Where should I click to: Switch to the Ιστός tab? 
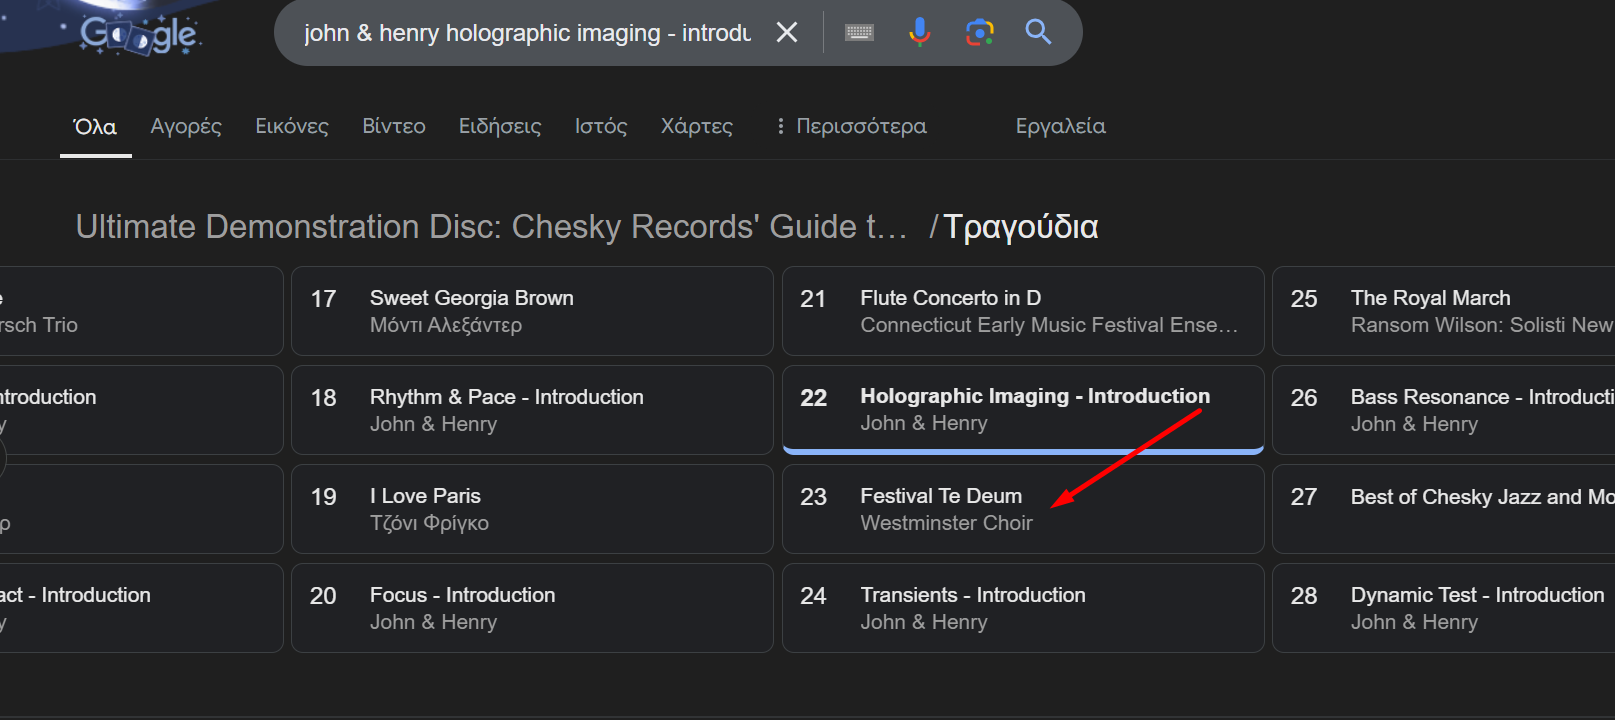click(601, 127)
